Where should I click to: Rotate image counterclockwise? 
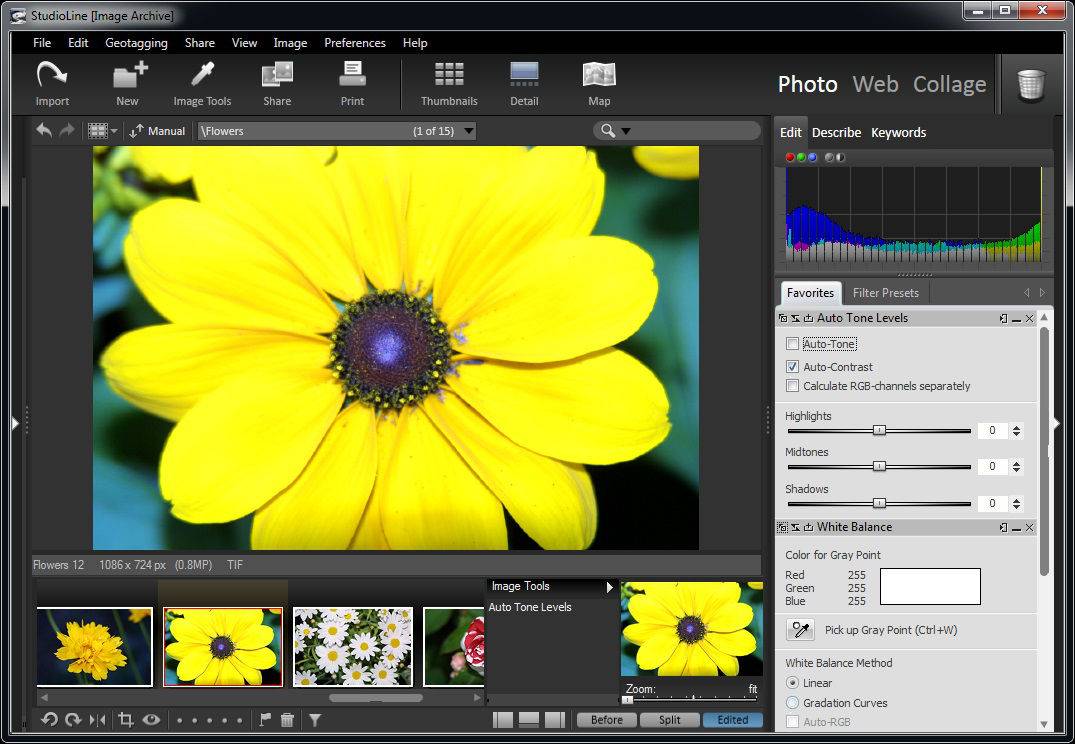coord(49,719)
